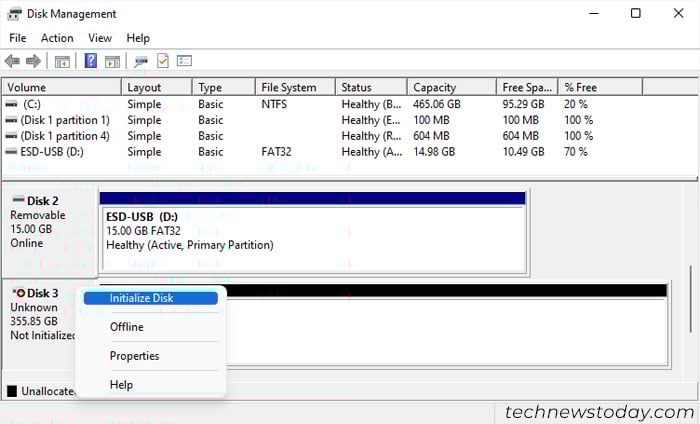700x424 pixels.
Task: Click the 70 % free cell
Action: [x=576, y=152]
